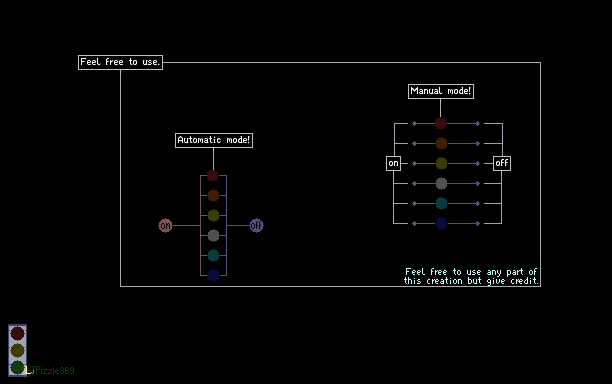612x384 pixels.
Task: Toggle the square "on" box in Manual mode
Action: click(x=393, y=163)
